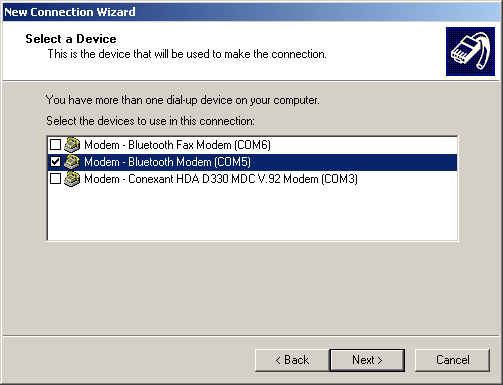Screen dimensions: 503x385
Task: Click the Select the devices to use label
Action: point(150,121)
